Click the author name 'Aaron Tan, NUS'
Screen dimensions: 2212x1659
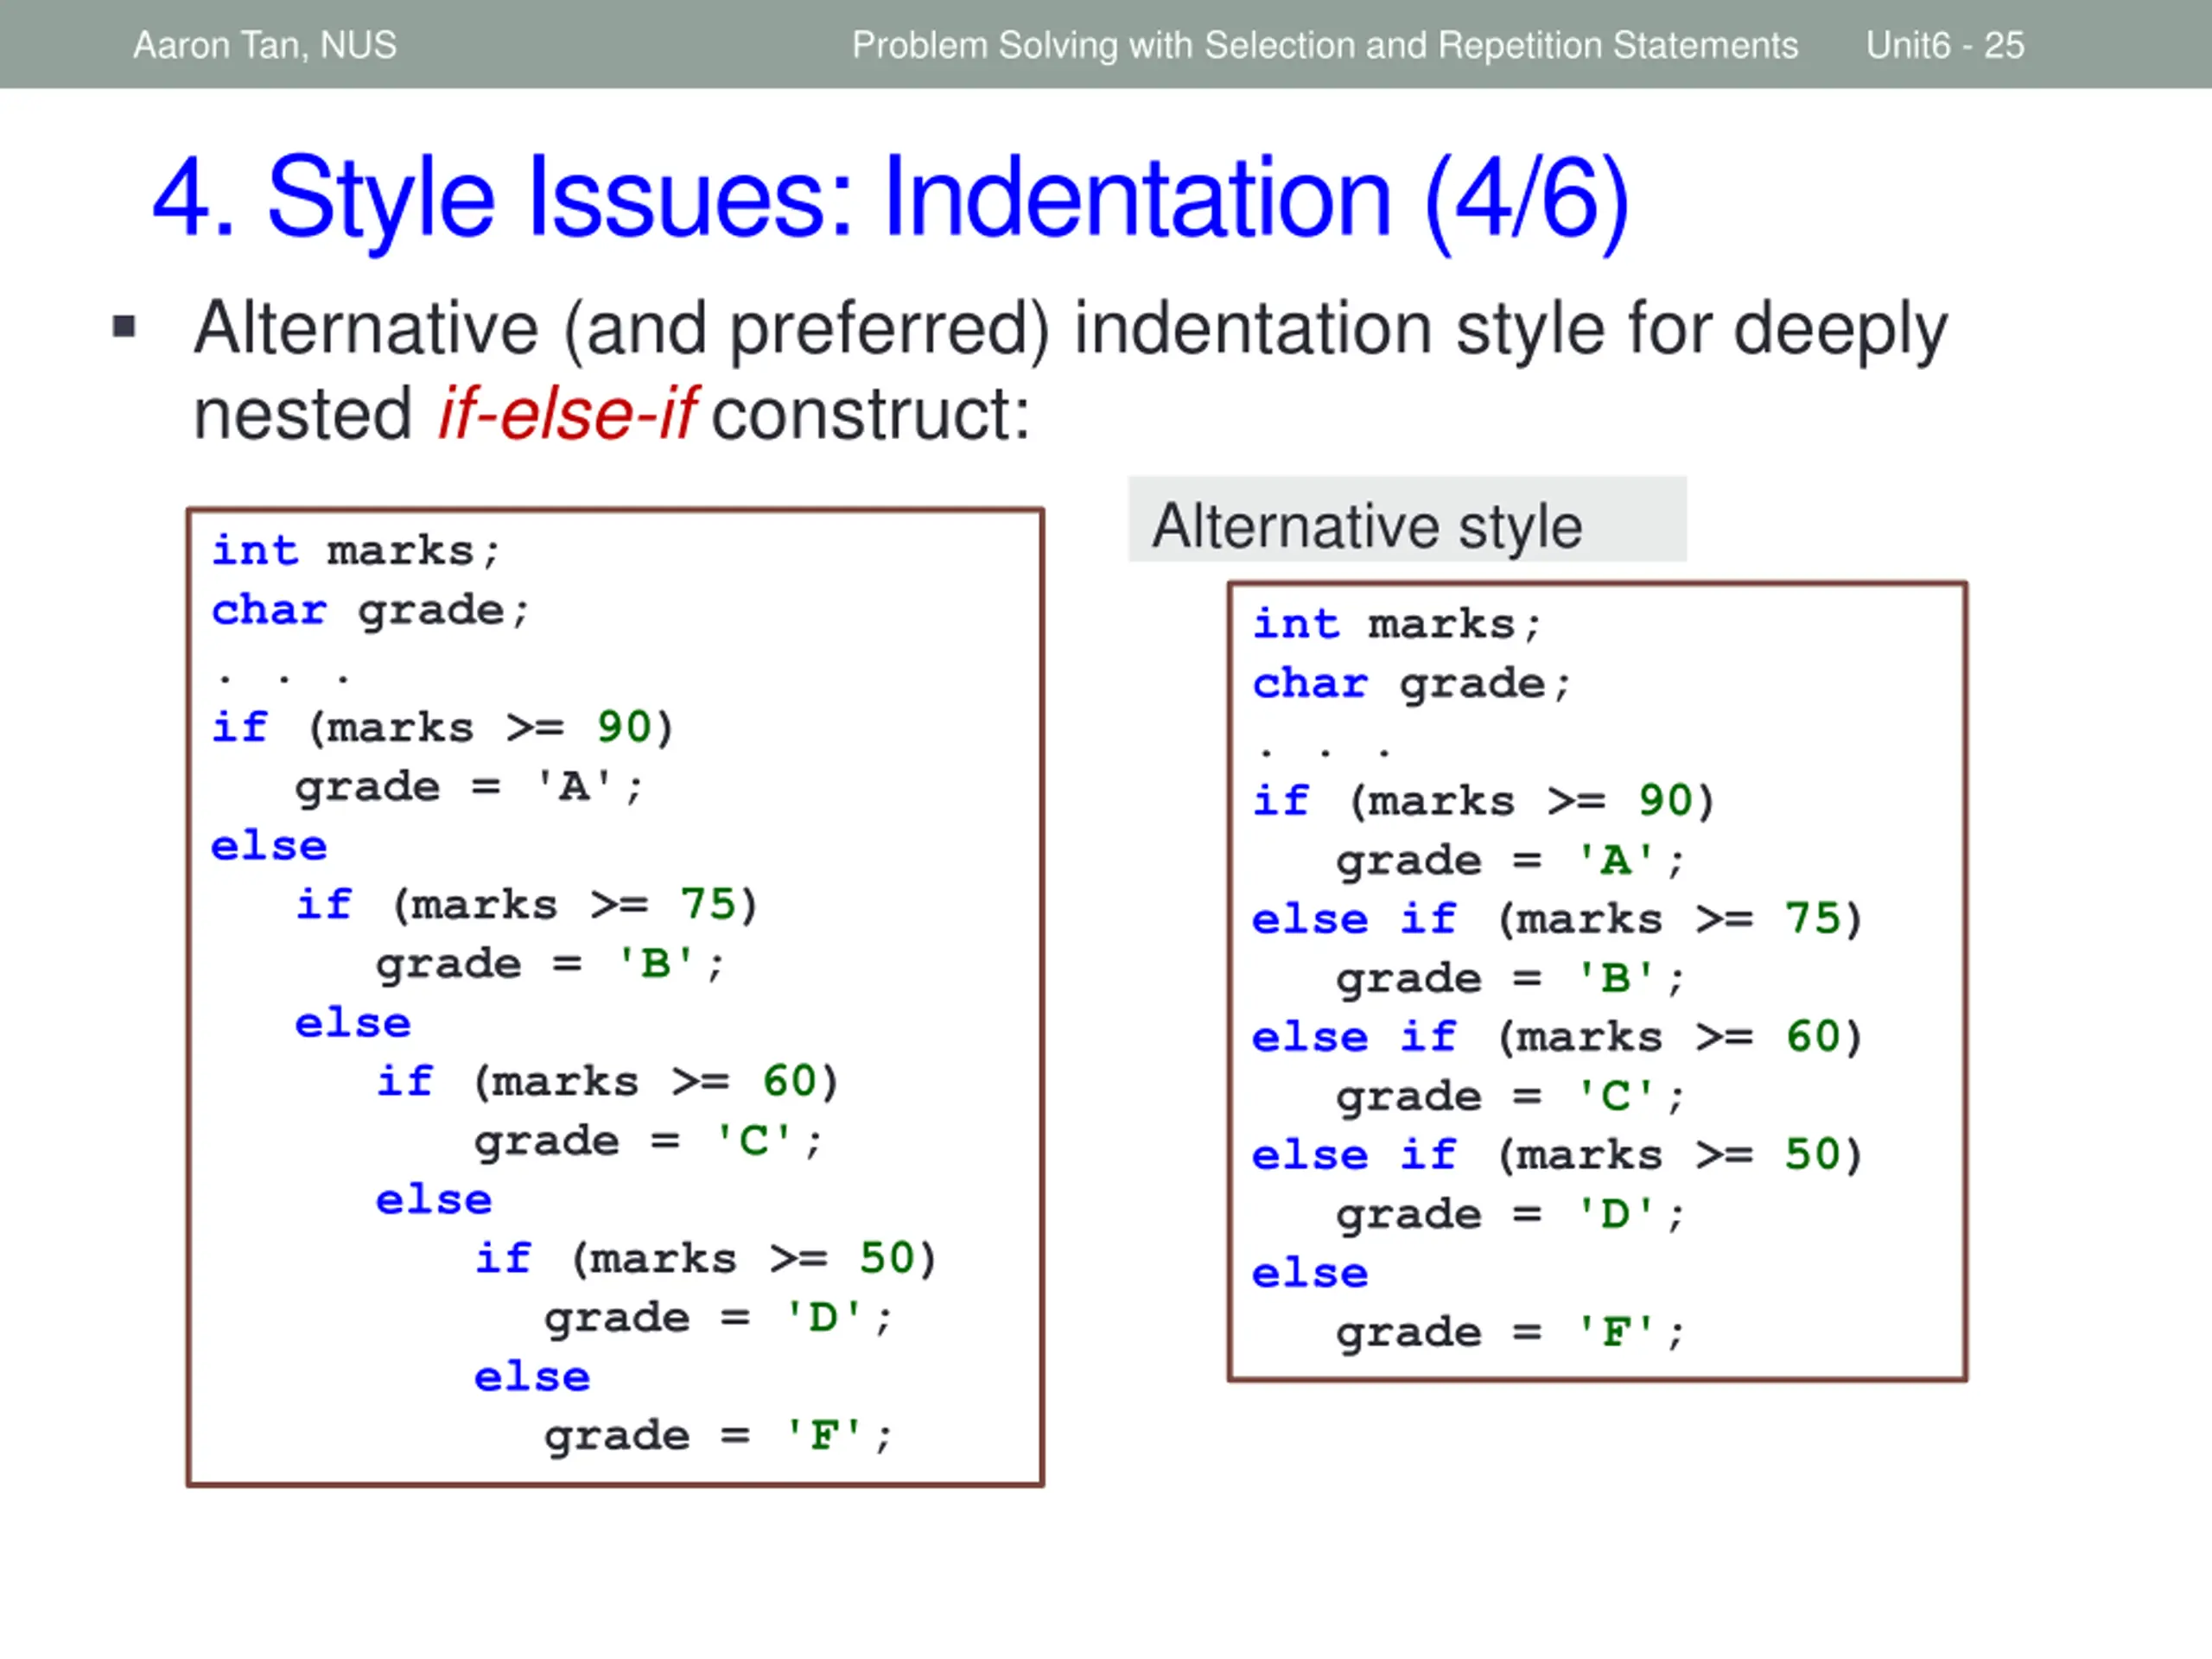tap(265, 45)
